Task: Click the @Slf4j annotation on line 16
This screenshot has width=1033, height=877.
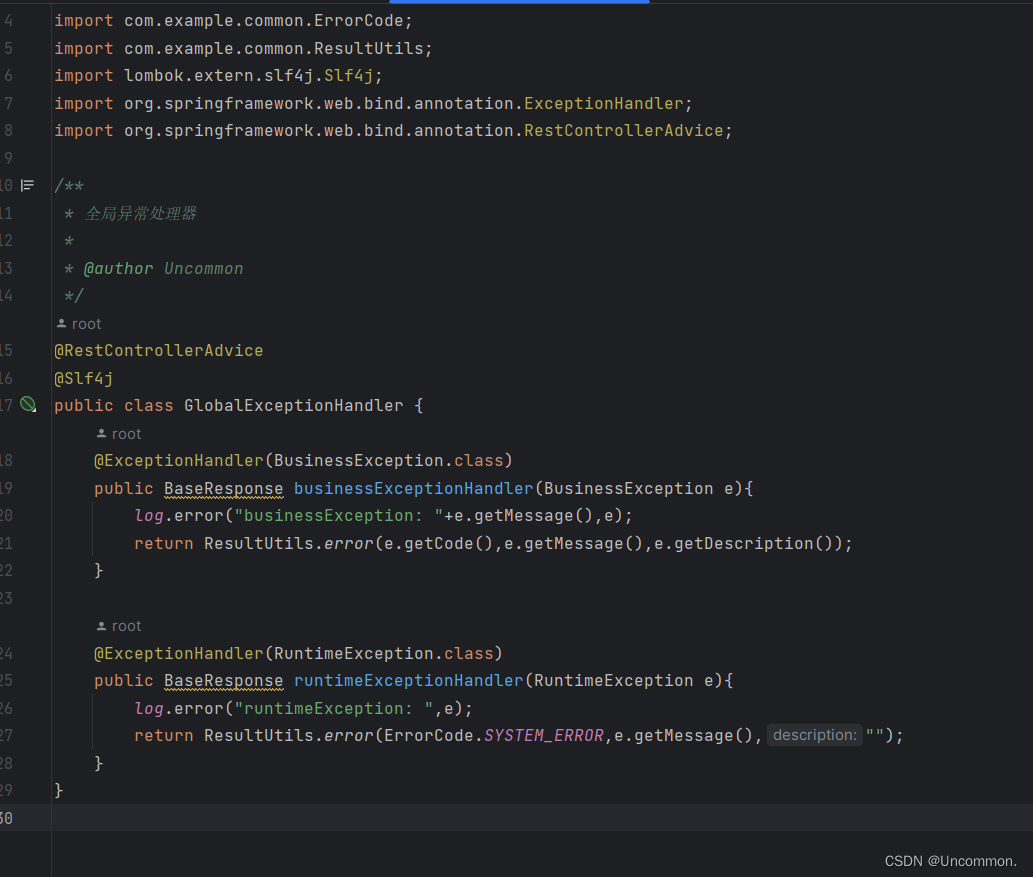Action: (x=84, y=378)
